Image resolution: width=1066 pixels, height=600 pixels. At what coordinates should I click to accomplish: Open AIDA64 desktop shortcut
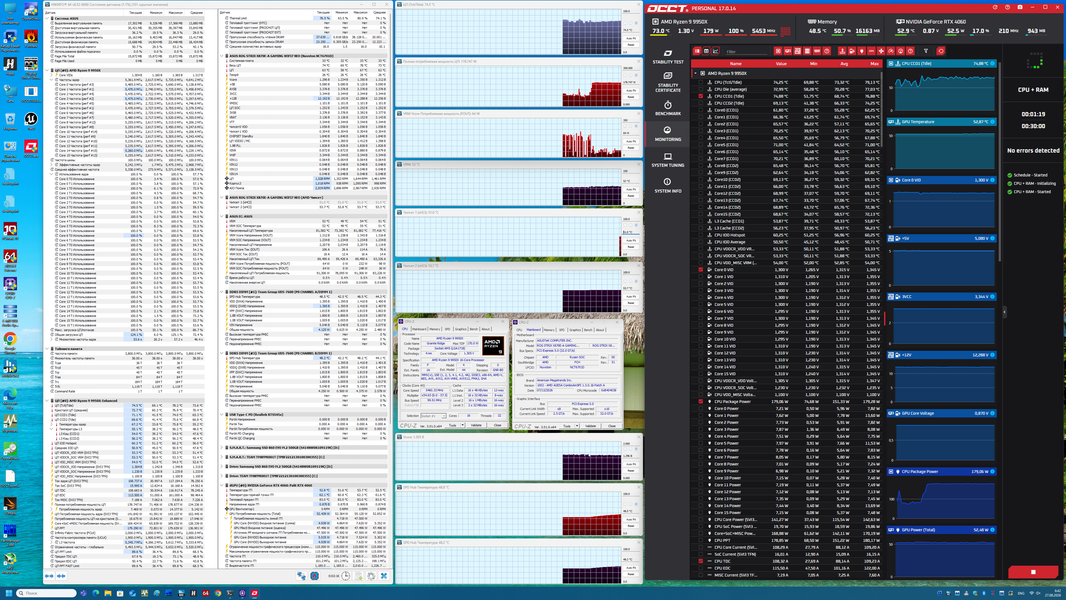[10, 258]
